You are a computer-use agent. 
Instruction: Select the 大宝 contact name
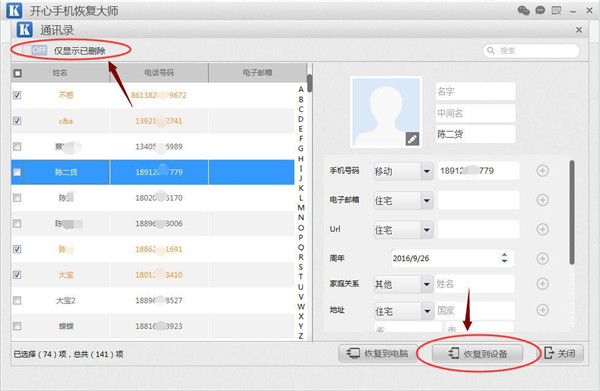pos(66,275)
